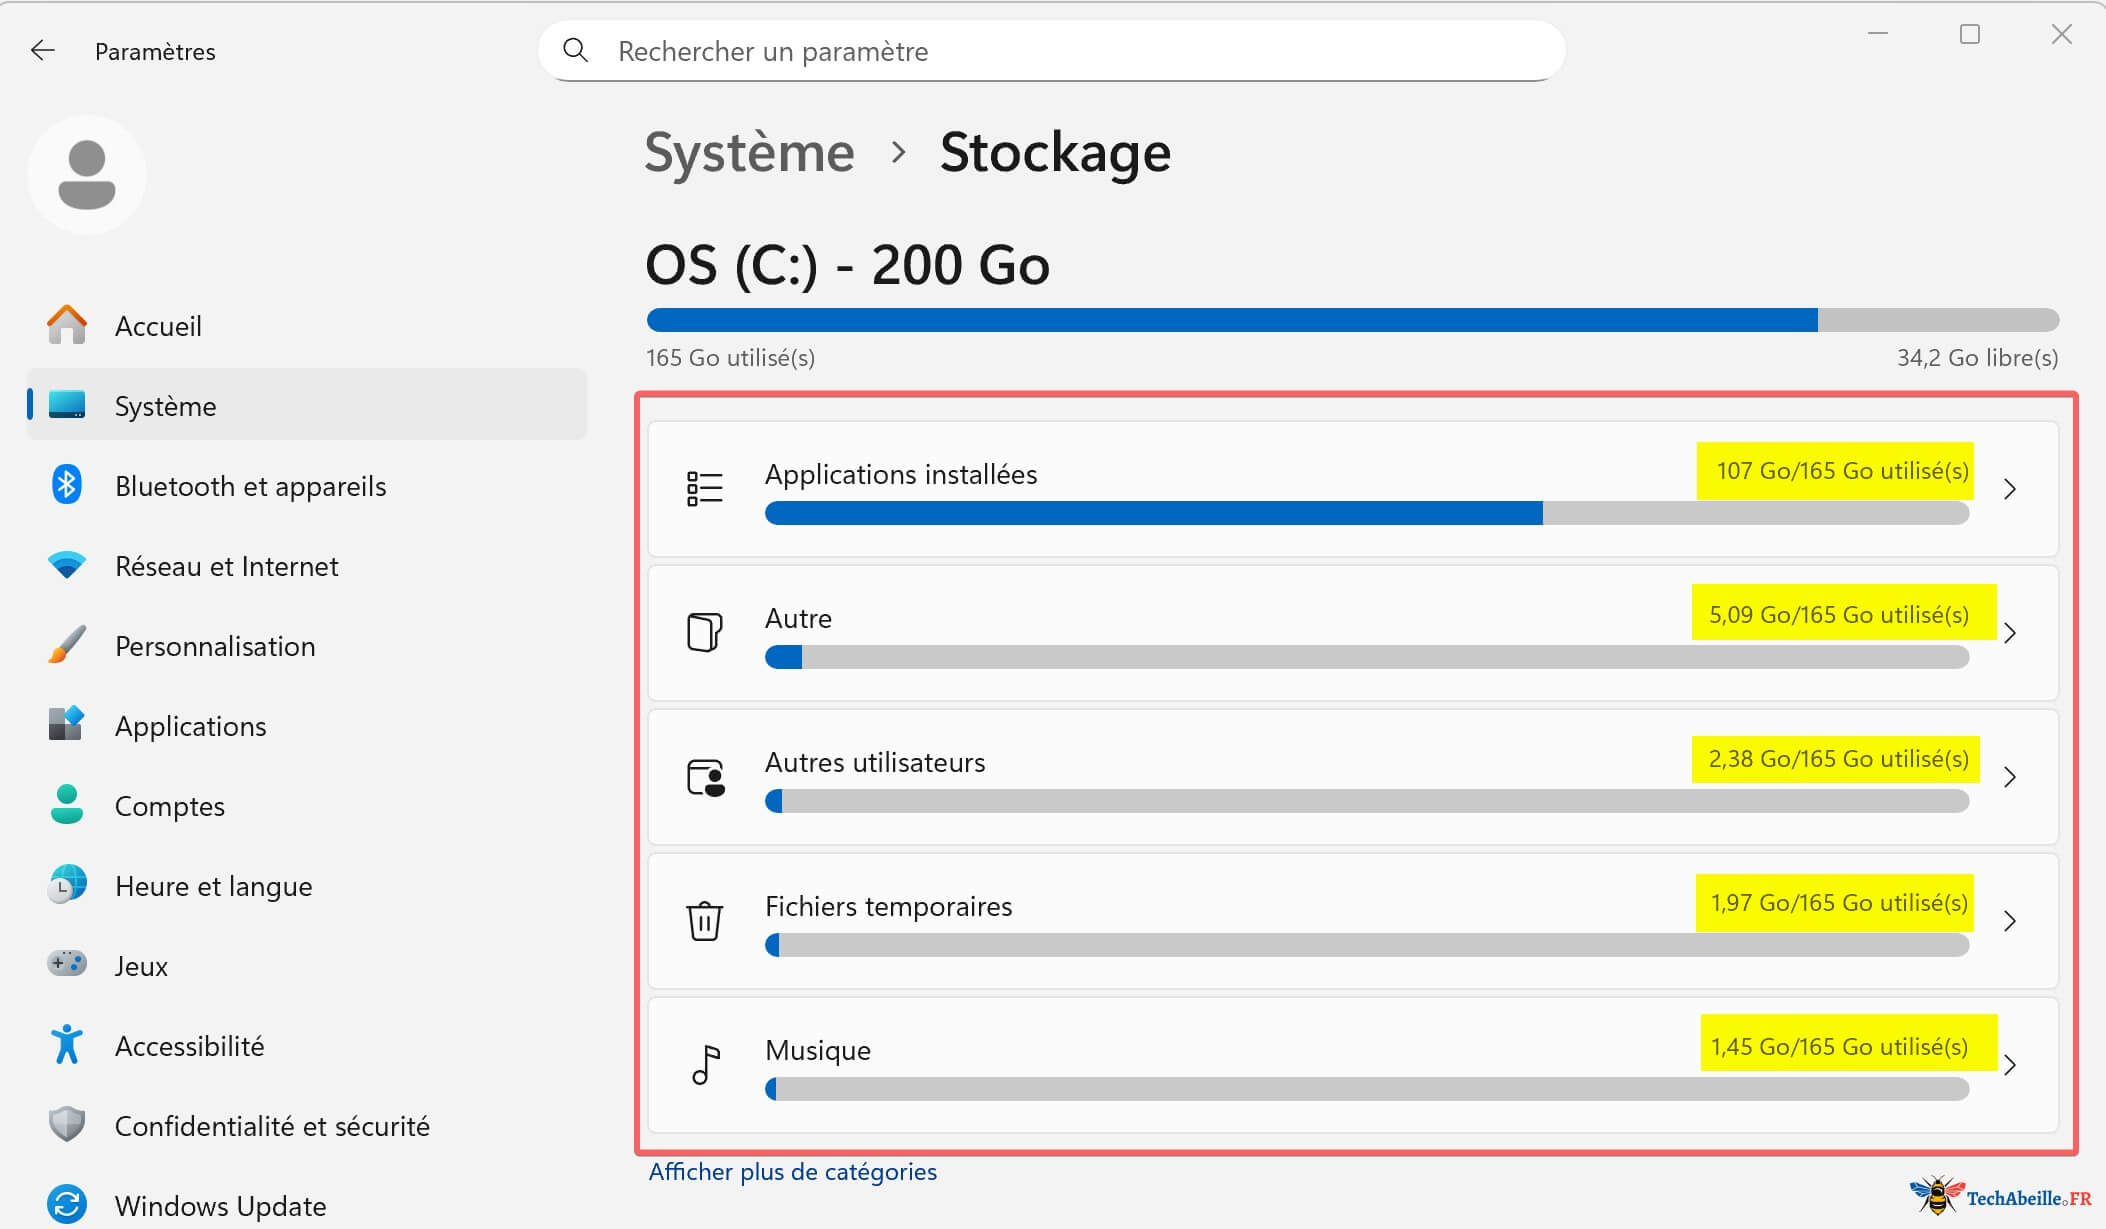Click the Jeux gamepad icon
2106x1229 pixels.
pos(66,965)
